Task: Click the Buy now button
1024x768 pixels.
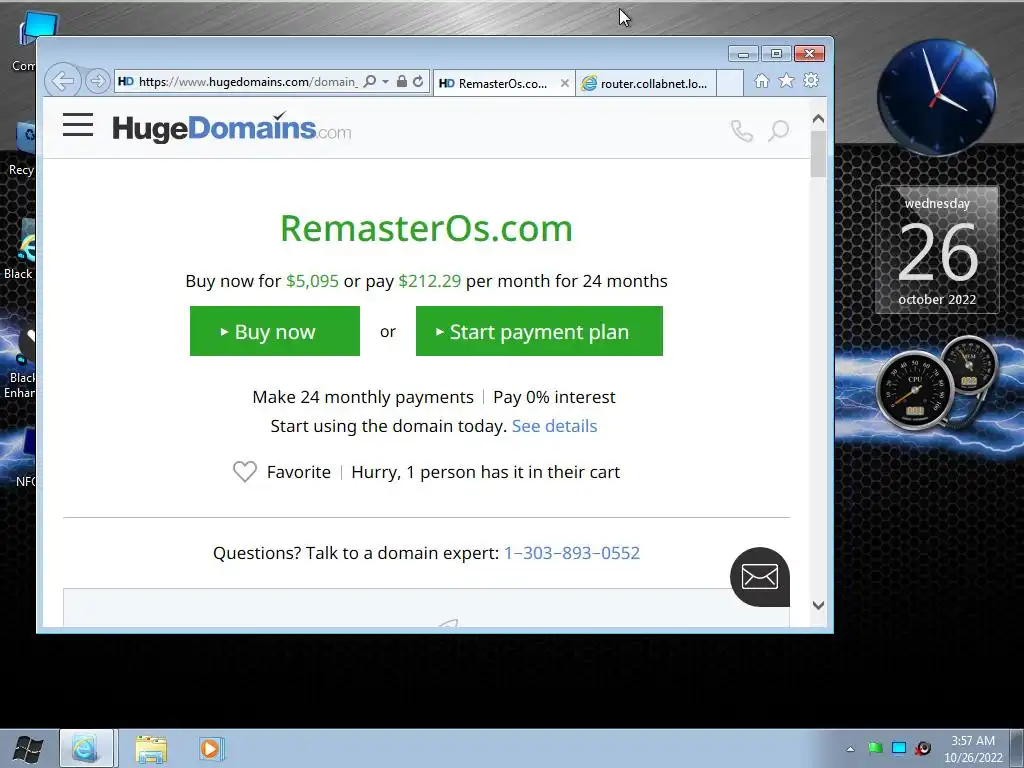Action: click(275, 331)
